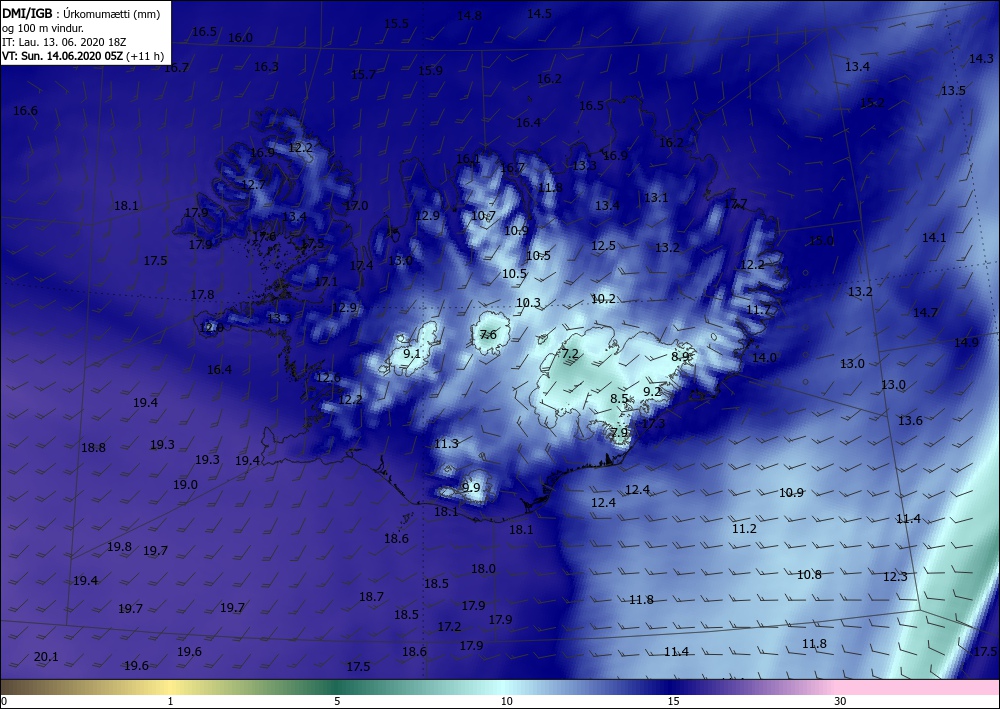Click the value 15.7 on the map
The image size is (1000, 709).
(x=364, y=75)
